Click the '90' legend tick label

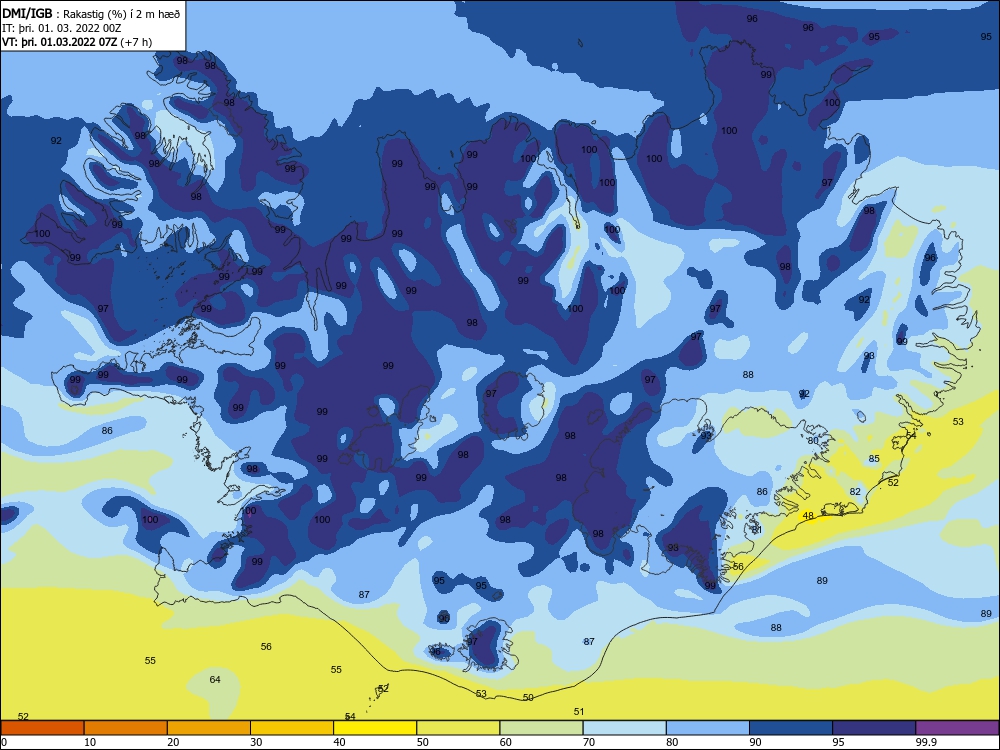(755, 742)
